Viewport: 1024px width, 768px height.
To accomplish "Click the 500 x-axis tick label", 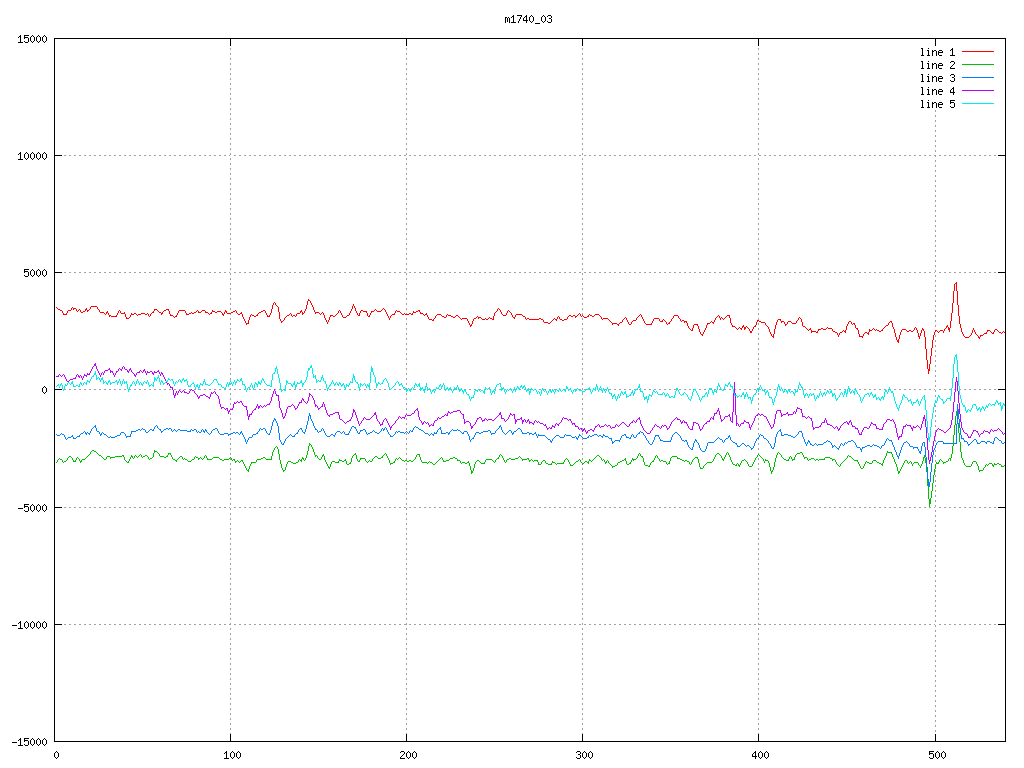I will click(x=935, y=755).
